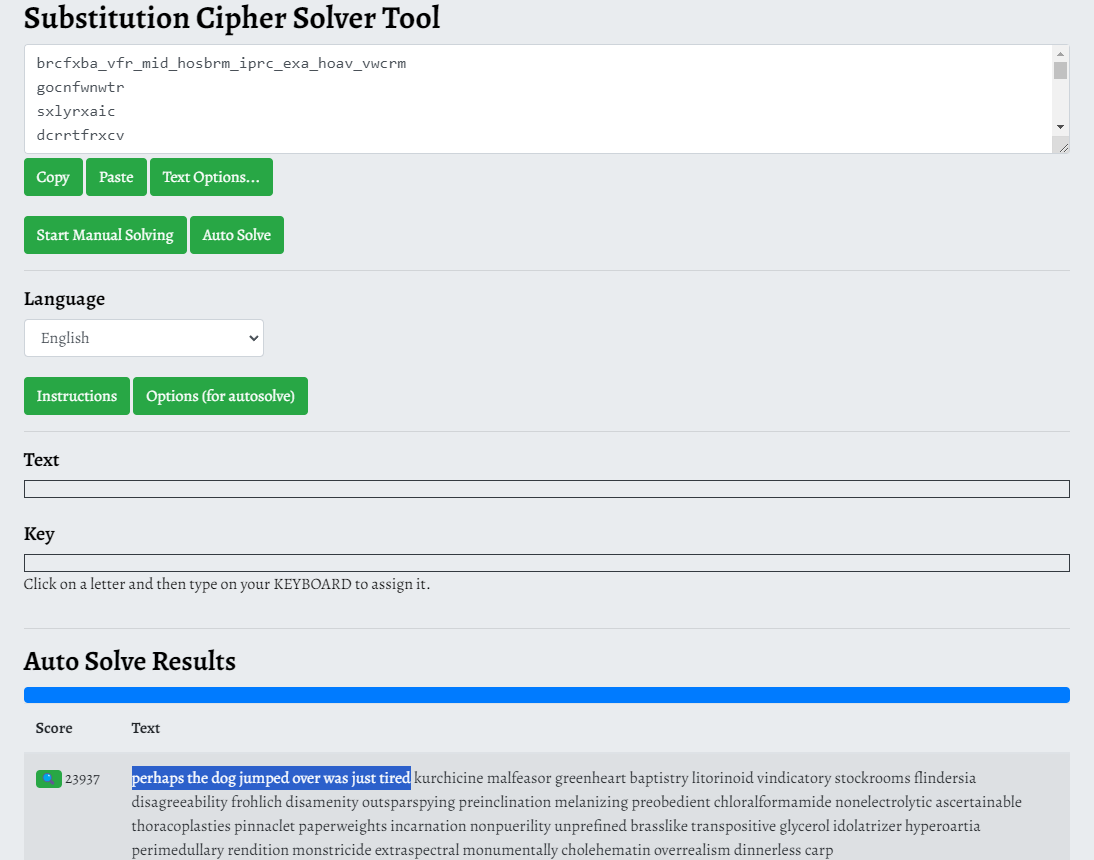Click the green magnifier icon beside score 23937

48,779
